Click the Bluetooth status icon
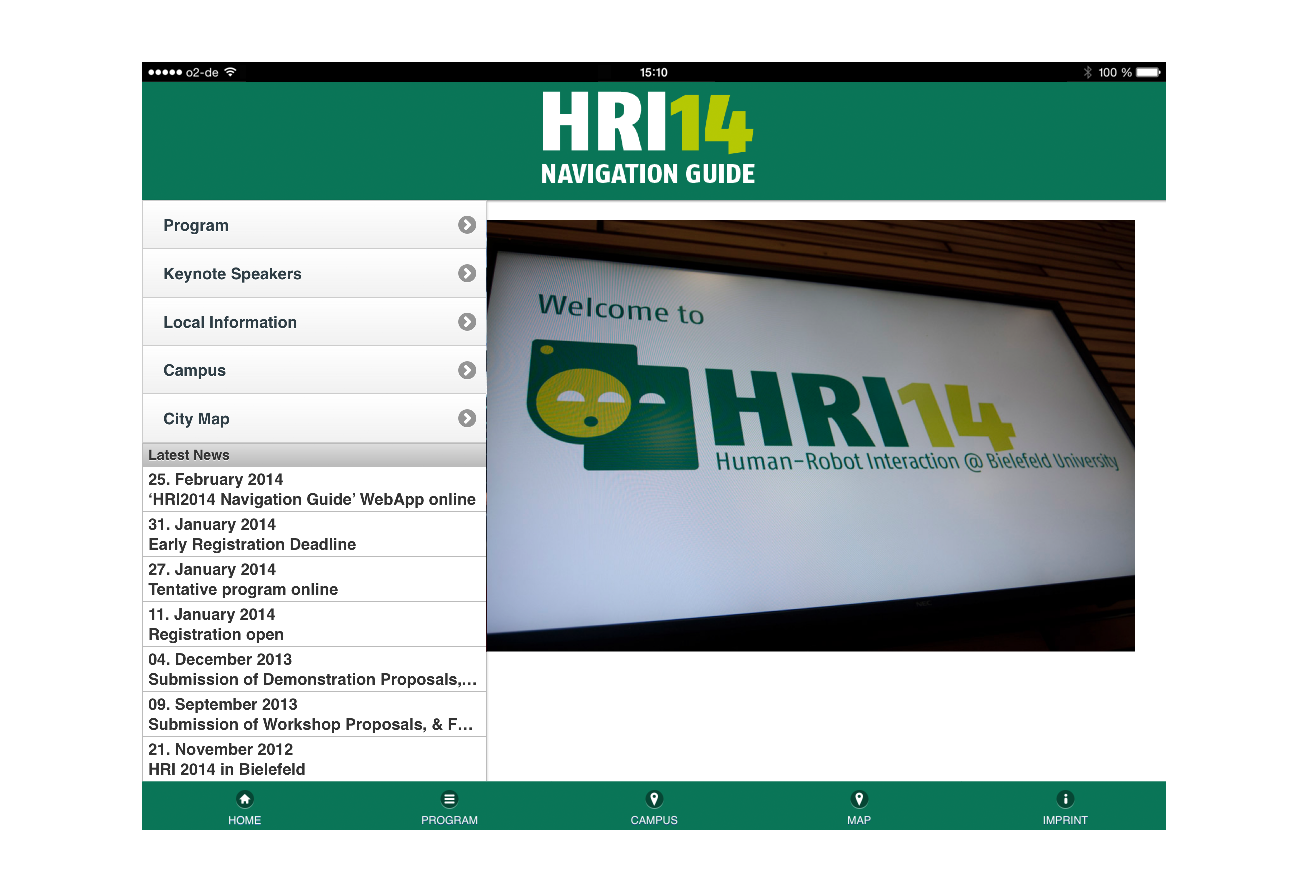The height and width of the screenshot is (892, 1310). [x=1087, y=72]
